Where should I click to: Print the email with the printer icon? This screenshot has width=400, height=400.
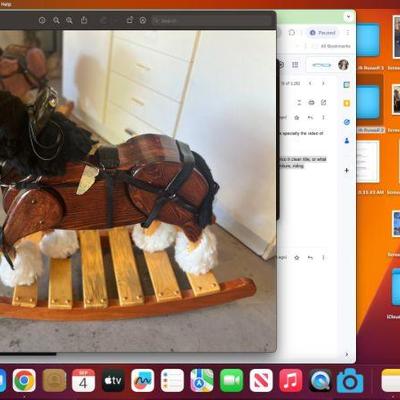tap(311, 102)
